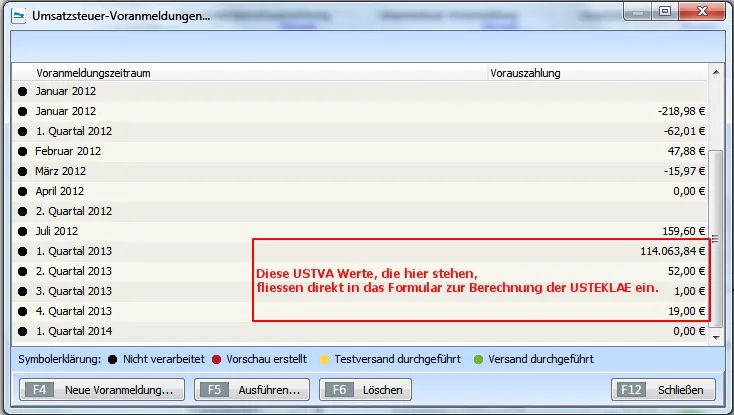Click the status dot beside Juli 2012
Viewport: 734px width, 415px height.
[23, 231]
